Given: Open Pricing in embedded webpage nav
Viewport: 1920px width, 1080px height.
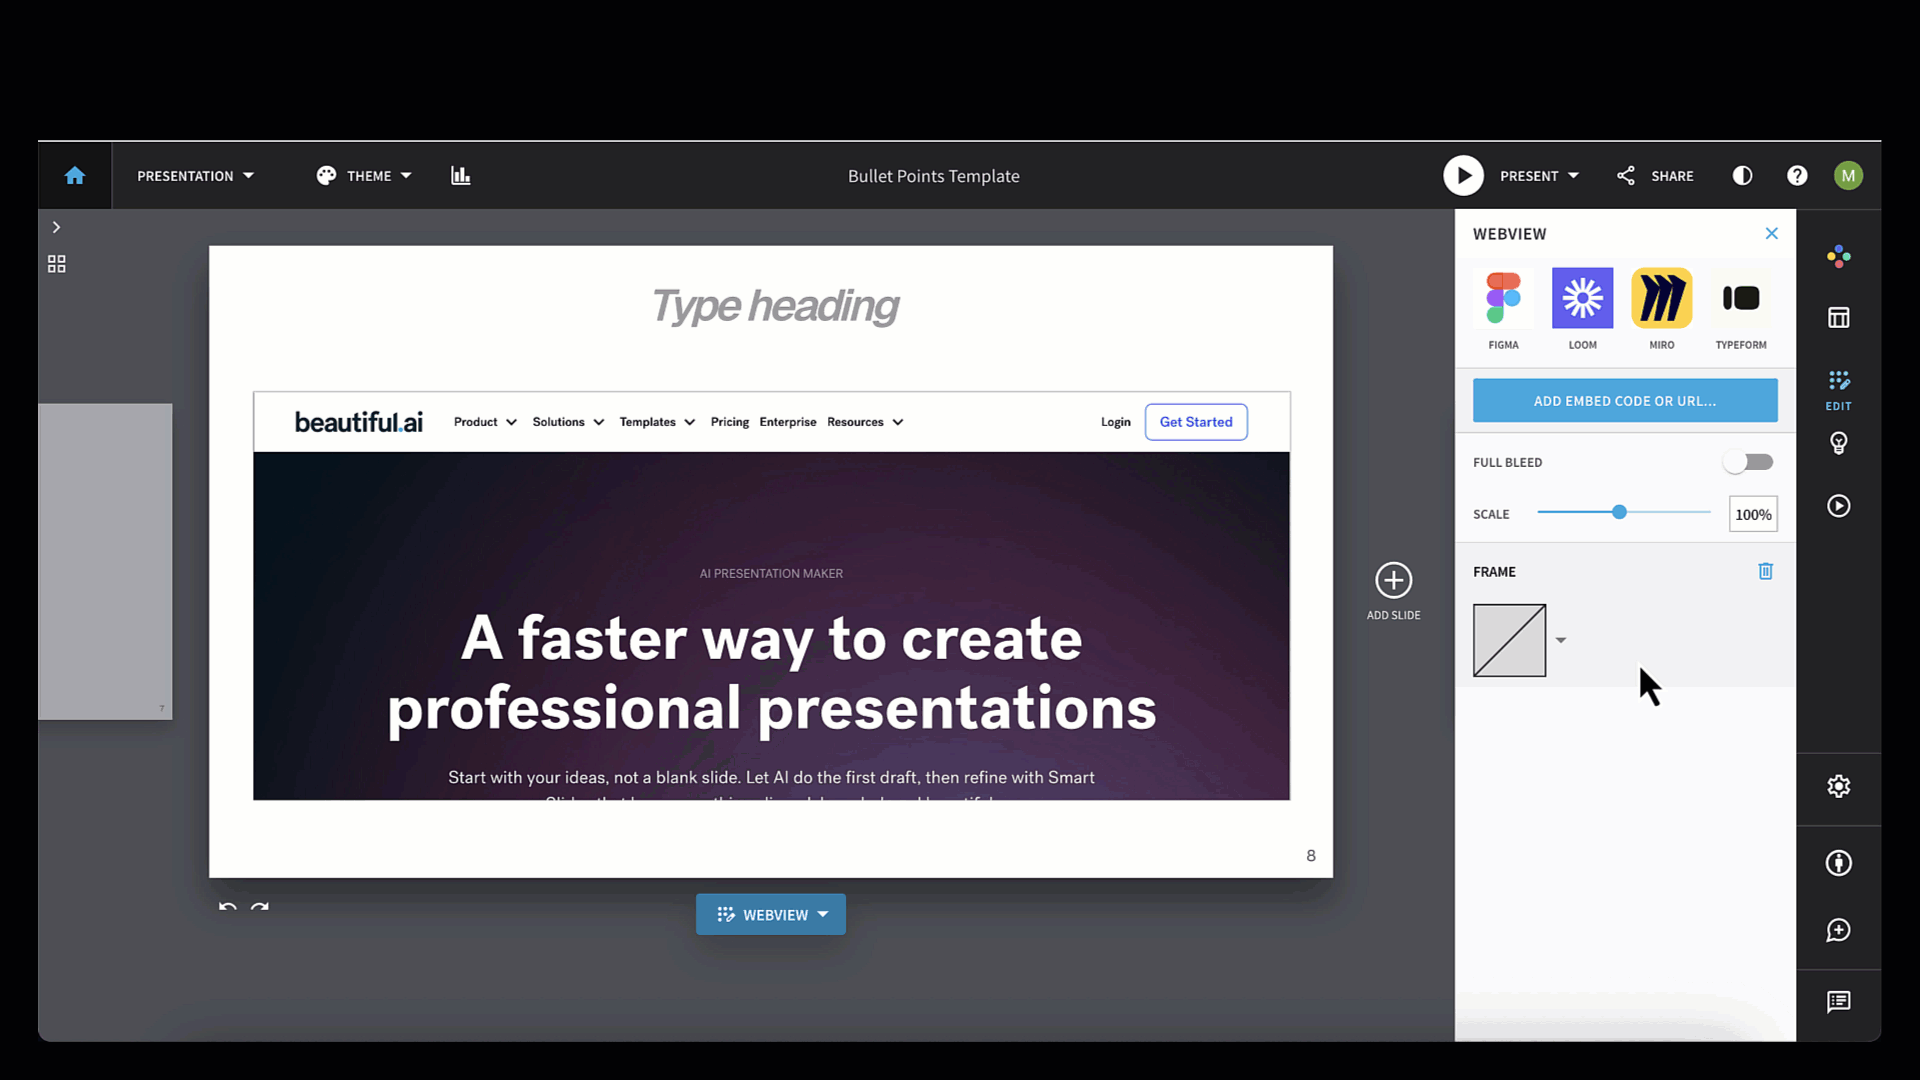Looking at the screenshot, I should (x=730, y=422).
